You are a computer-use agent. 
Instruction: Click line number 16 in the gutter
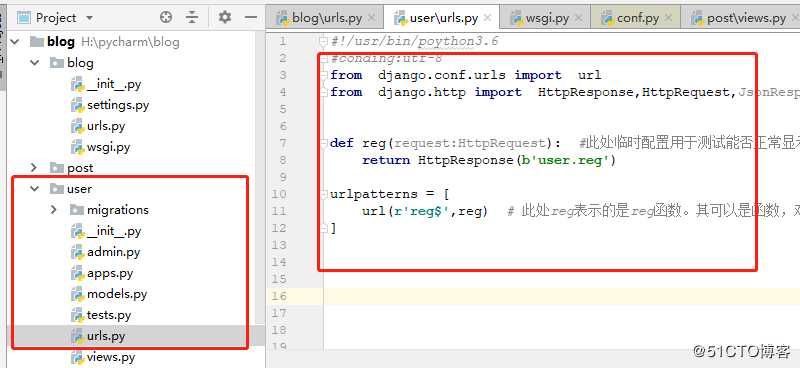[x=280, y=296]
